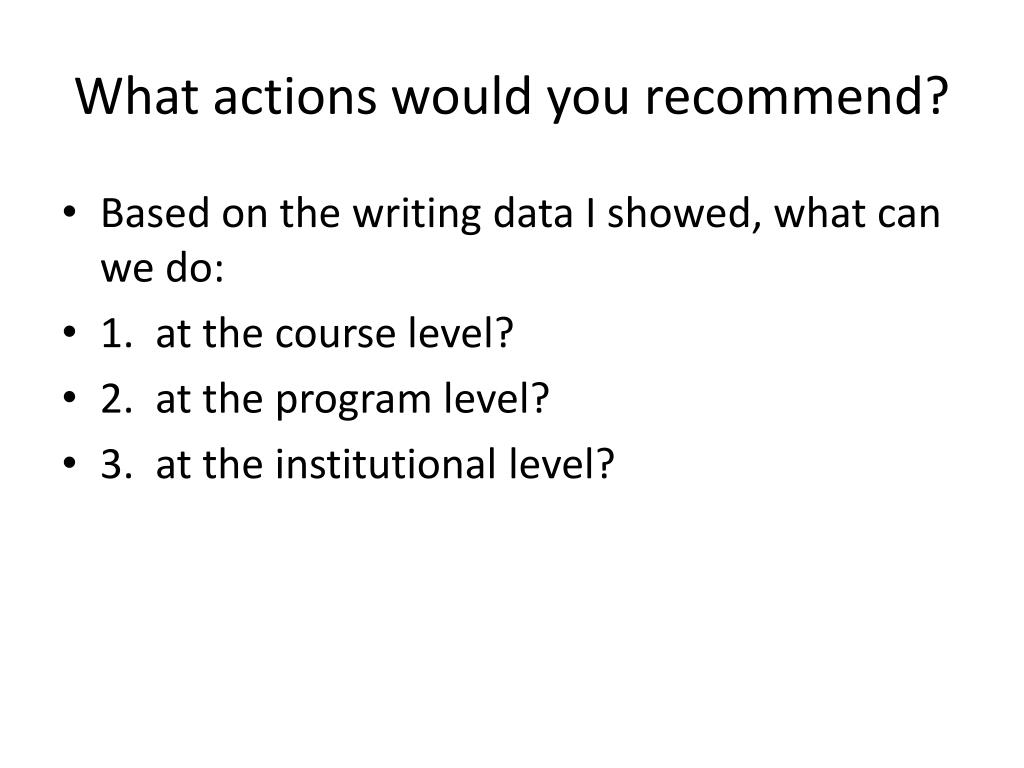Click the word 'showed,' in first bullet
This screenshot has width=1024, height=768.
[x=684, y=214]
